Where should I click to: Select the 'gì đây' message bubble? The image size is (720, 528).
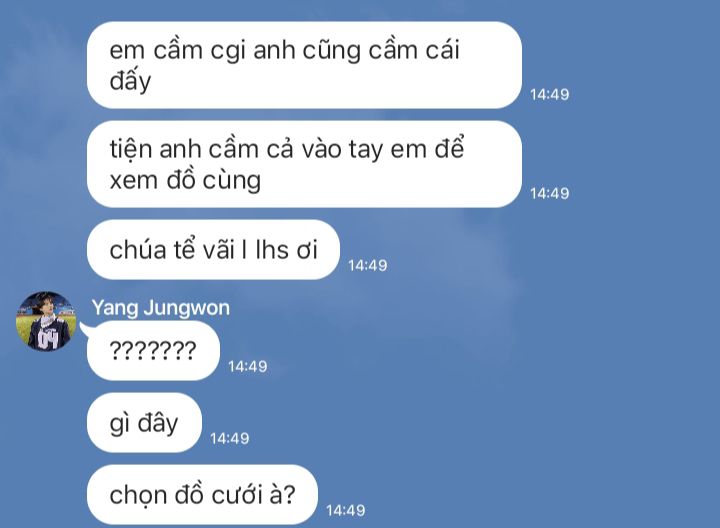pos(144,423)
